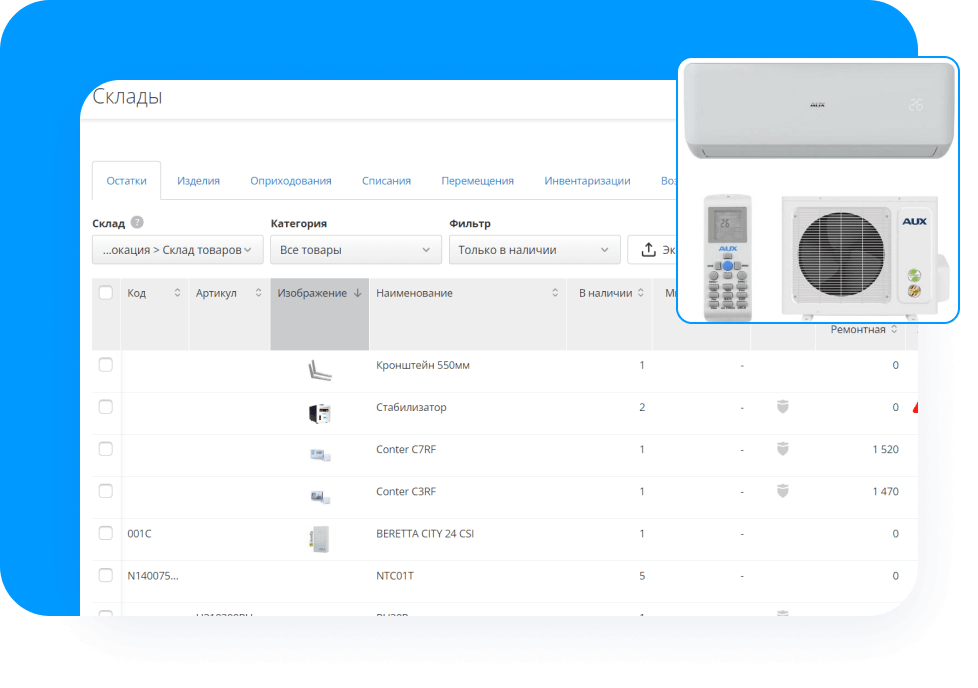Screen dimensions: 978x688
Task: Click the Conter C7RF product name
Action: 406,449
